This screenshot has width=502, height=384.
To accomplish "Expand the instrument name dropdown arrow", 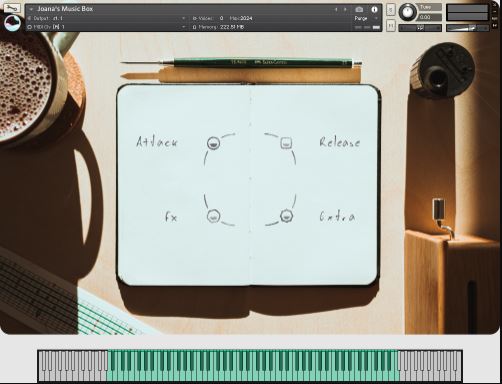I will point(31,9).
